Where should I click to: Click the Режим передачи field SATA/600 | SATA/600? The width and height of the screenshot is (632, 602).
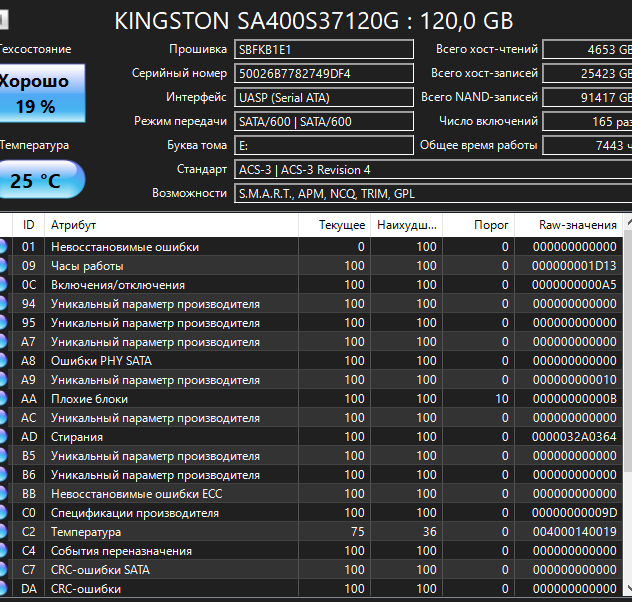(324, 122)
